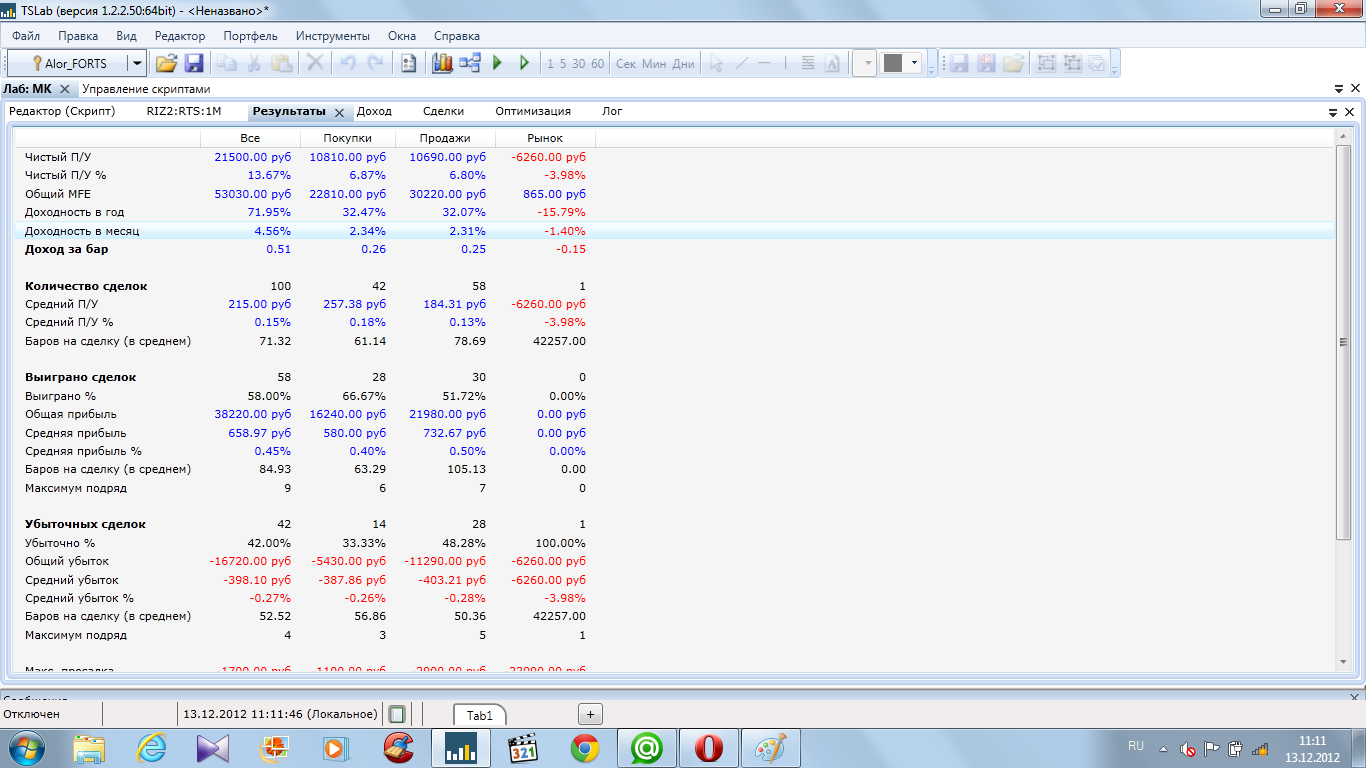
Task: Add a new tab with plus button
Action: pyautogui.click(x=590, y=714)
